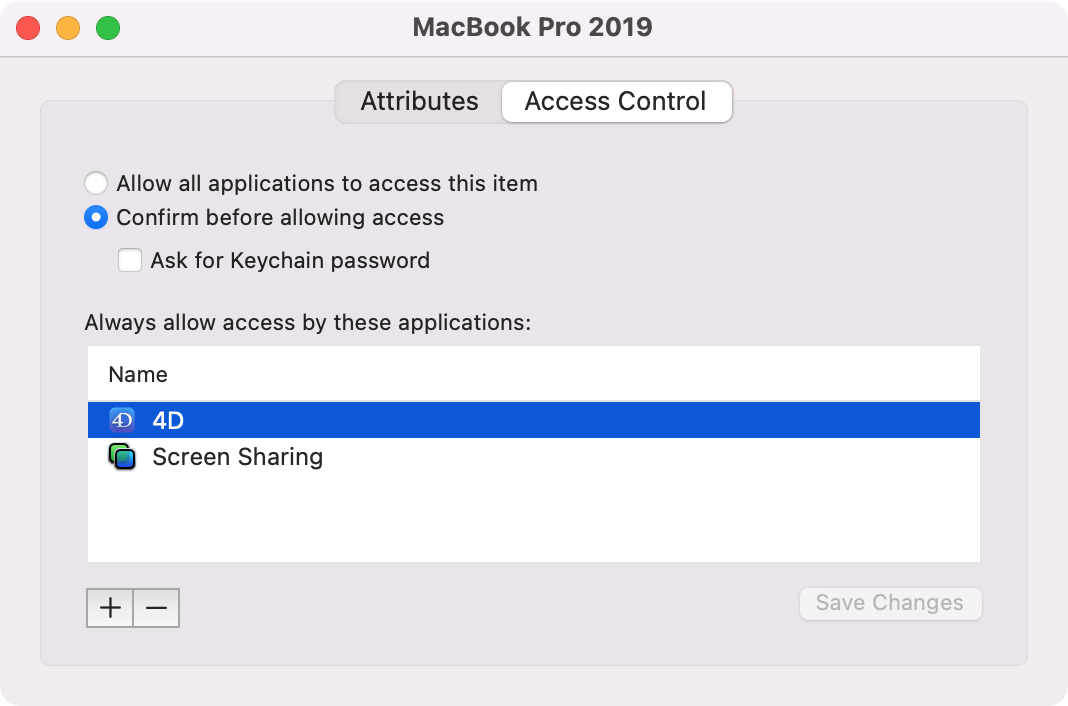1068x706 pixels.
Task: Highlight the 4D entry in the list
Action: pyautogui.click(x=400, y=420)
